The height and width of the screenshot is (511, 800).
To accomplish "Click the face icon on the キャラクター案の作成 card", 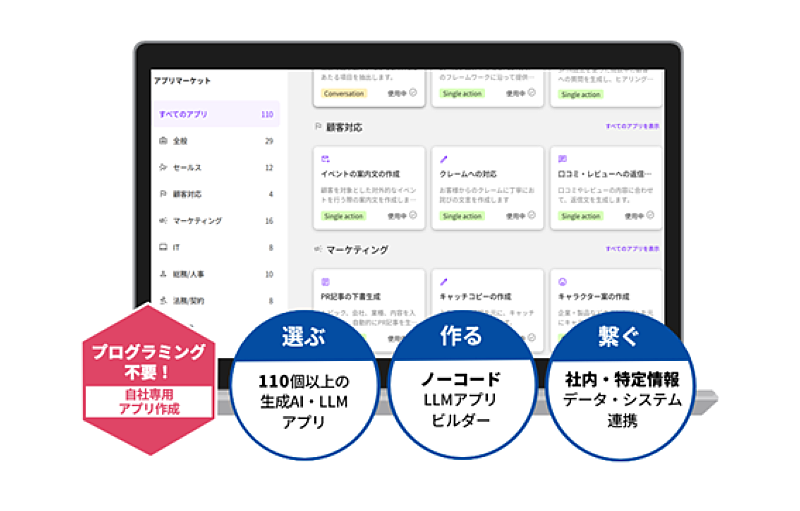I will pyautogui.click(x=563, y=283).
